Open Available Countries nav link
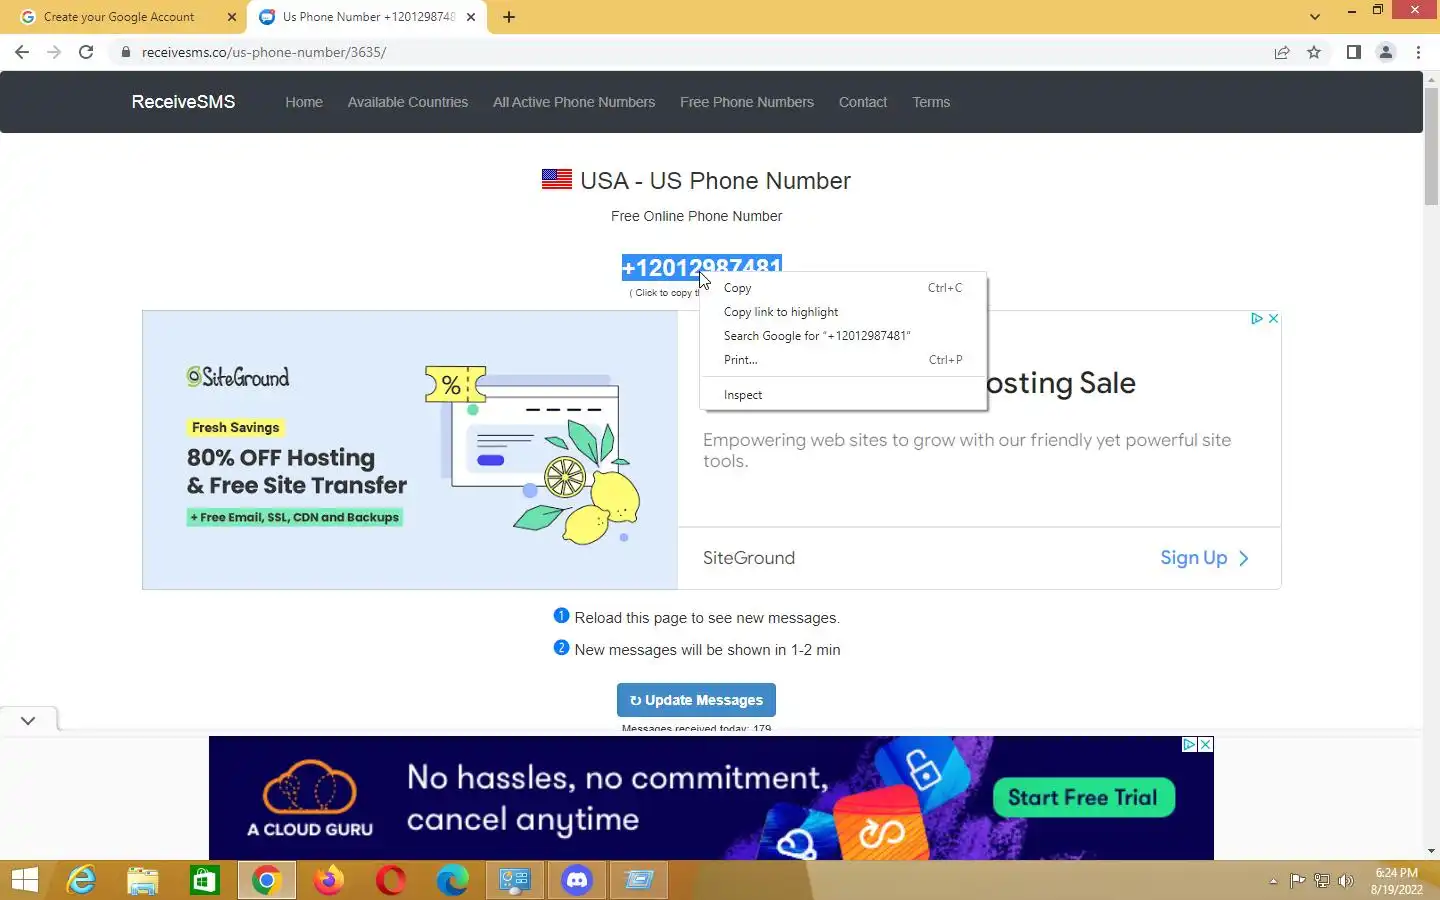 click(x=408, y=102)
